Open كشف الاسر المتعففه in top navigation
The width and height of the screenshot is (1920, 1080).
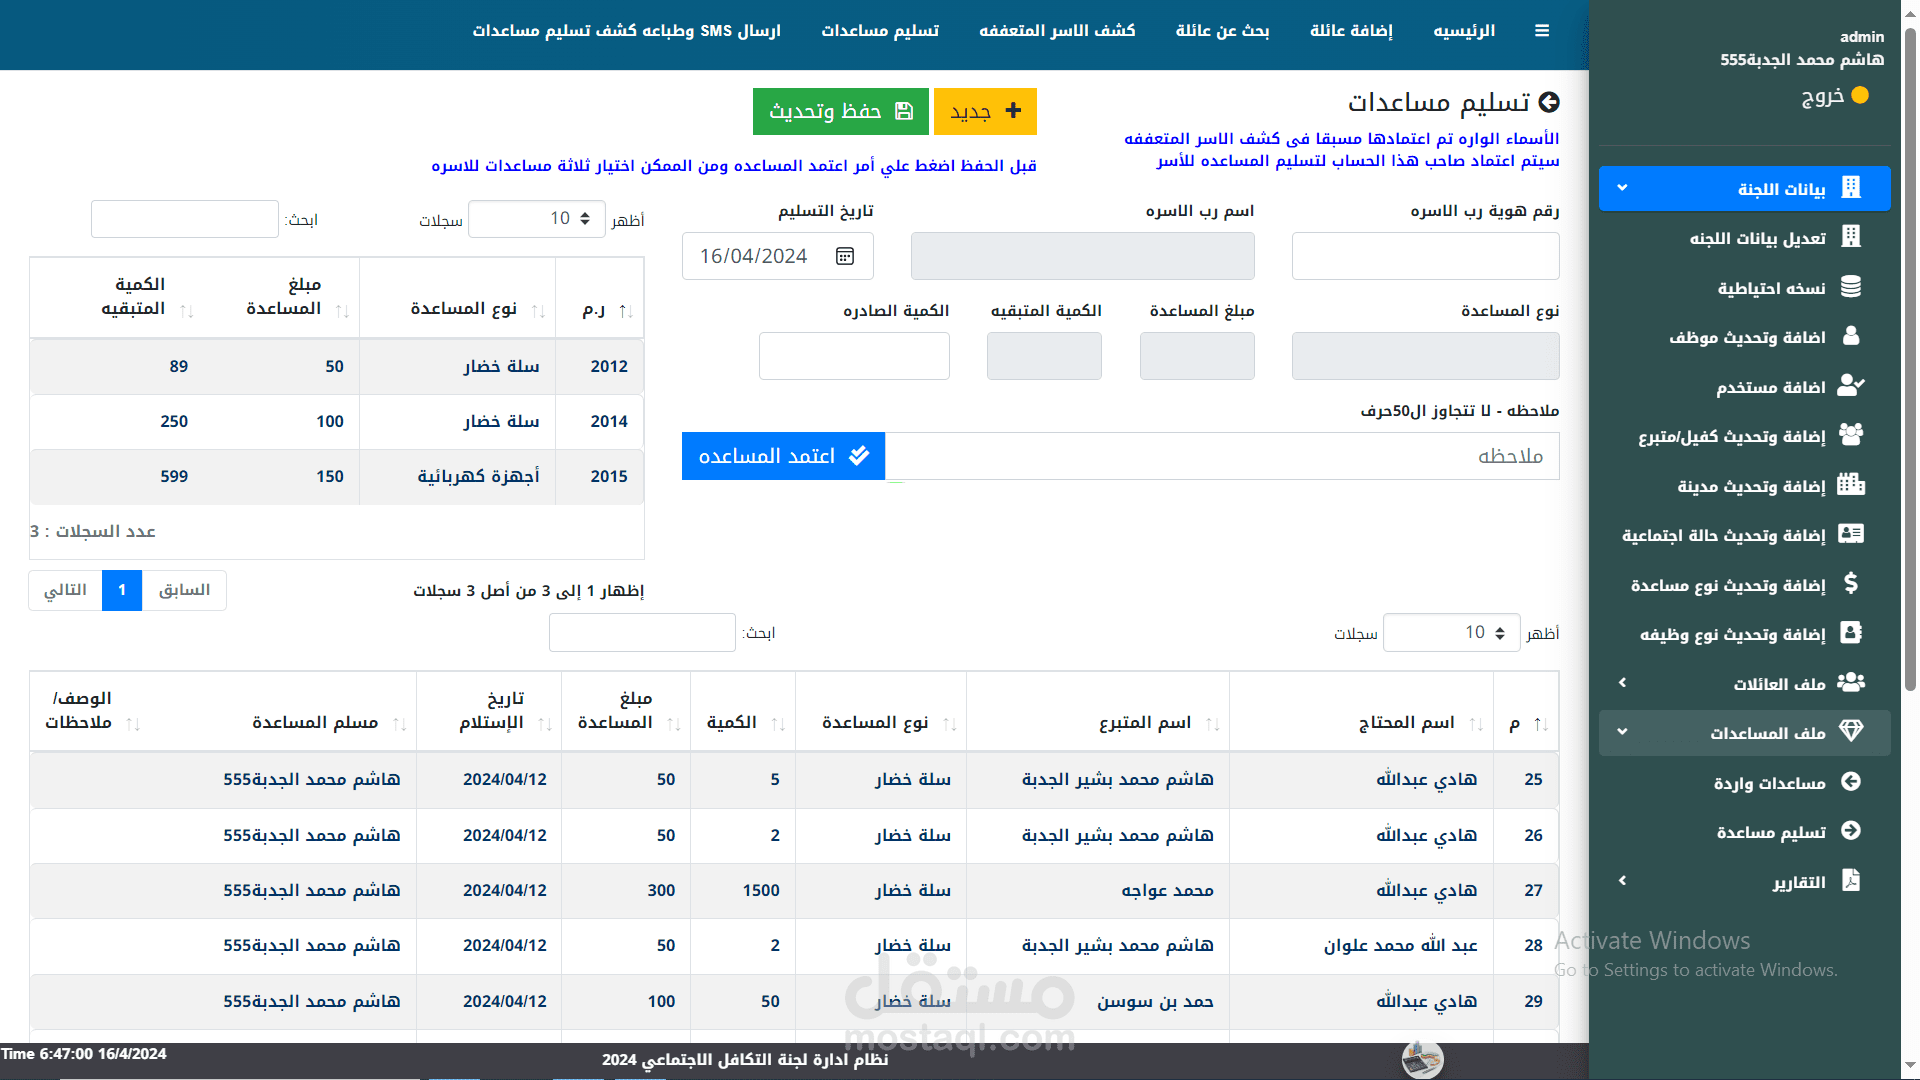[1057, 31]
